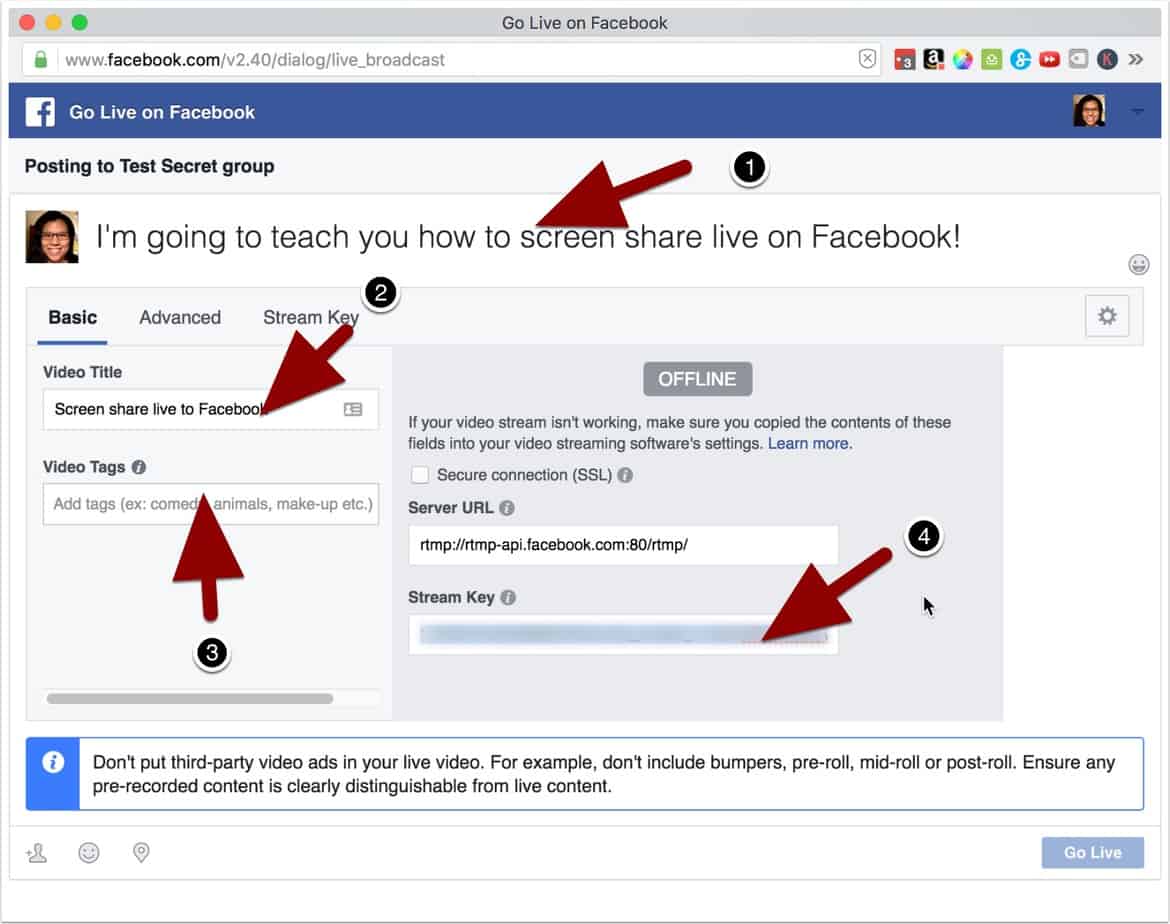The image size is (1170, 924).
Task: Click the Video Tags info icon
Action: click(x=139, y=467)
